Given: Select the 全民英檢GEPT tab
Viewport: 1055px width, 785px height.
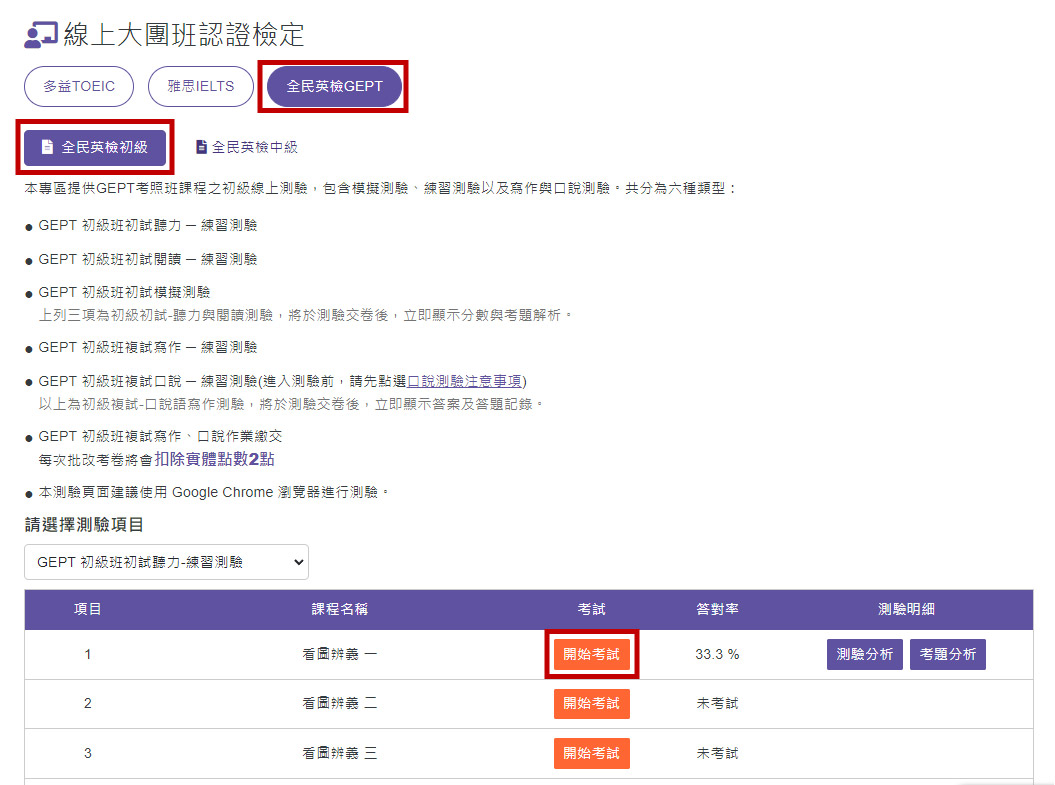Looking at the screenshot, I should (x=334, y=86).
